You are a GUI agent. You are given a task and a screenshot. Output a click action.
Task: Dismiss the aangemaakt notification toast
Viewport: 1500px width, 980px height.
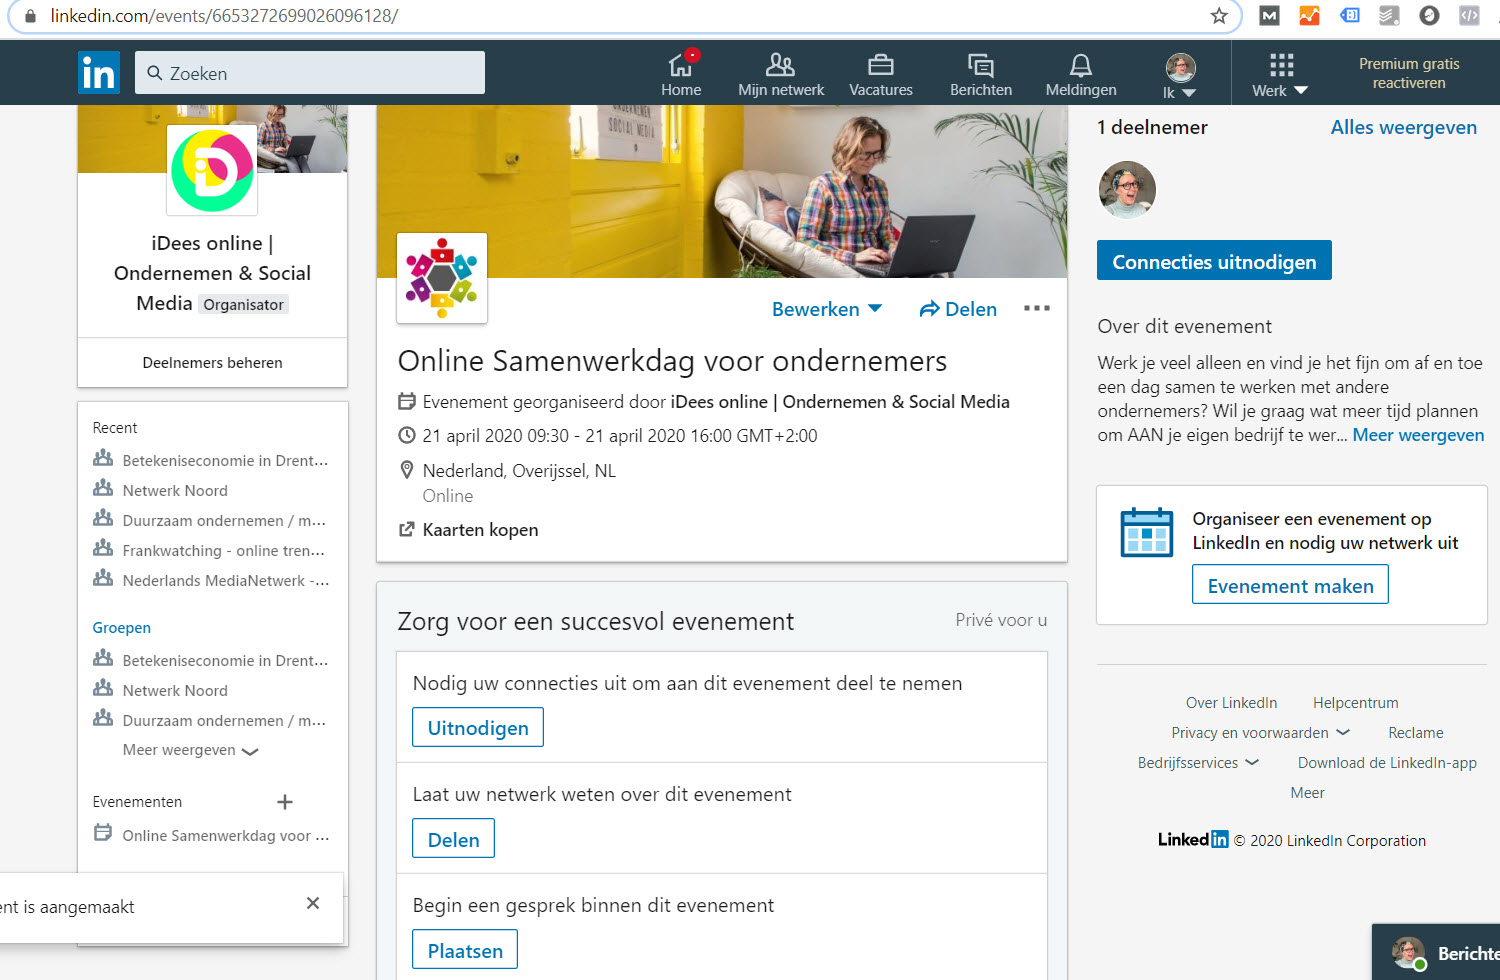click(313, 903)
